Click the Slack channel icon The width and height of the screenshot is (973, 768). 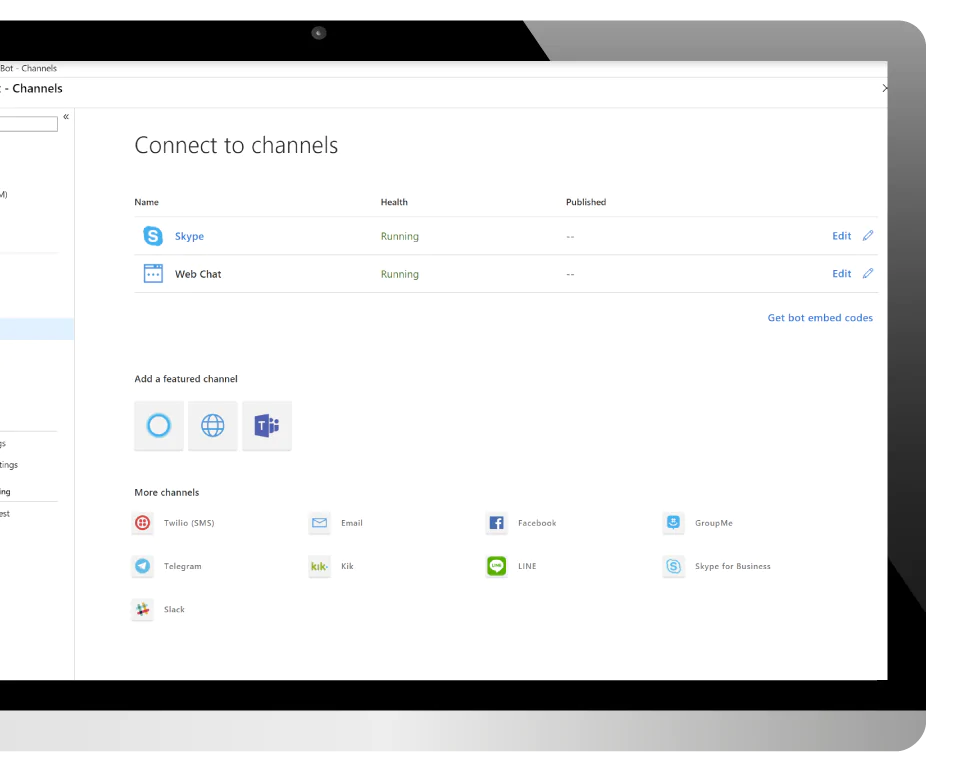pyautogui.click(x=143, y=609)
